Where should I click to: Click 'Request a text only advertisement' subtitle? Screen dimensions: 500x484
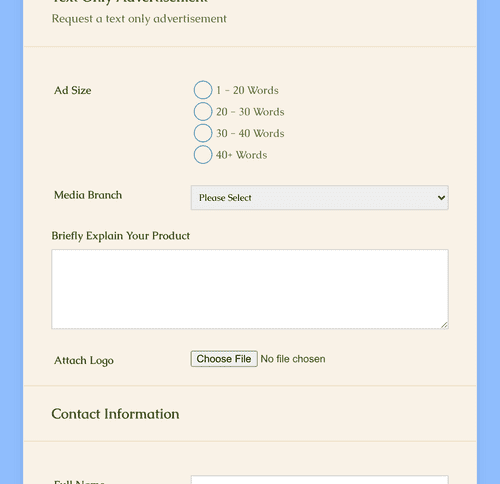(x=139, y=19)
